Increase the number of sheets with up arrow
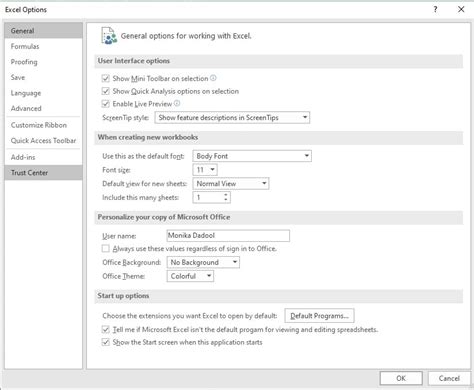Viewport: 474px width, 390px height. click(x=226, y=195)
